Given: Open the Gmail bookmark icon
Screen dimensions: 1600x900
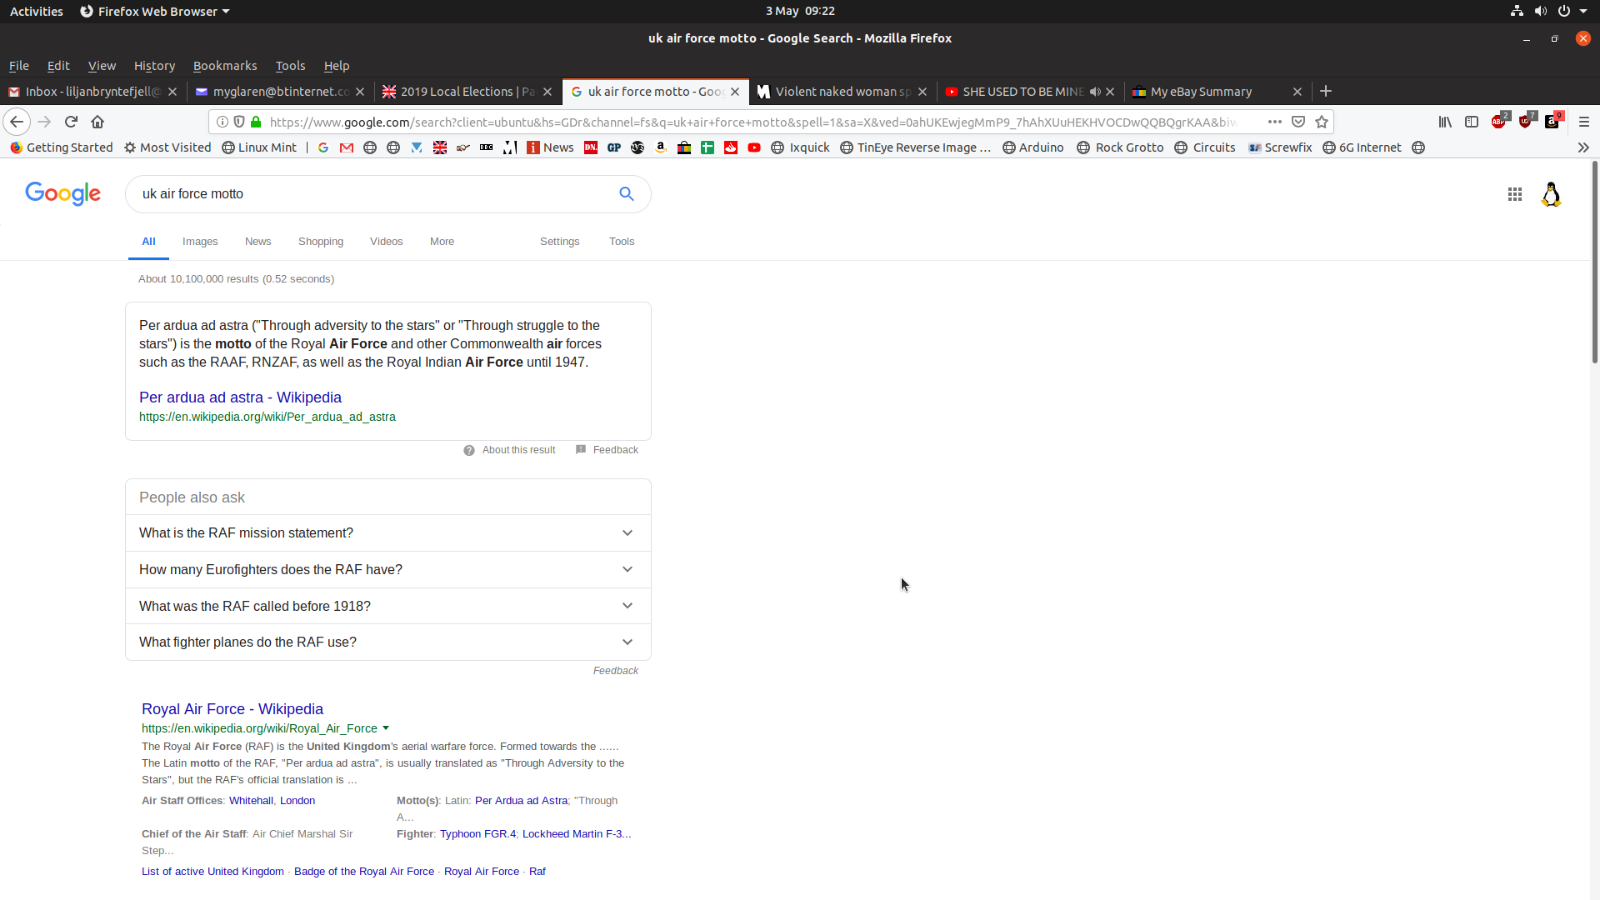Looking at the screenshot, I should click(346, 148).
